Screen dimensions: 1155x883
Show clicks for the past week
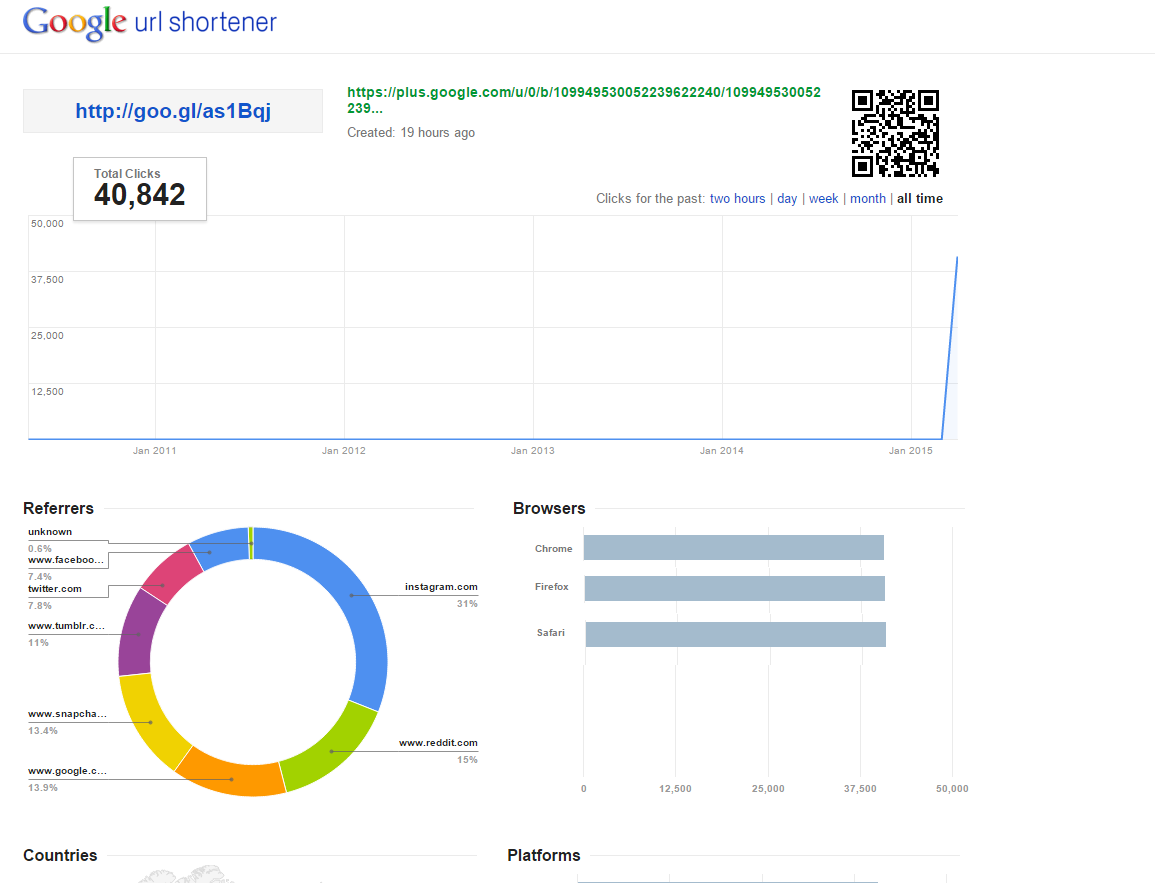point(824,199)
